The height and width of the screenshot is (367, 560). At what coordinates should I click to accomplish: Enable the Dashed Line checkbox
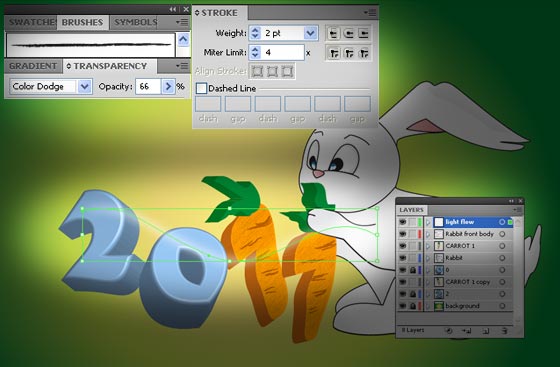click(201, 88)
